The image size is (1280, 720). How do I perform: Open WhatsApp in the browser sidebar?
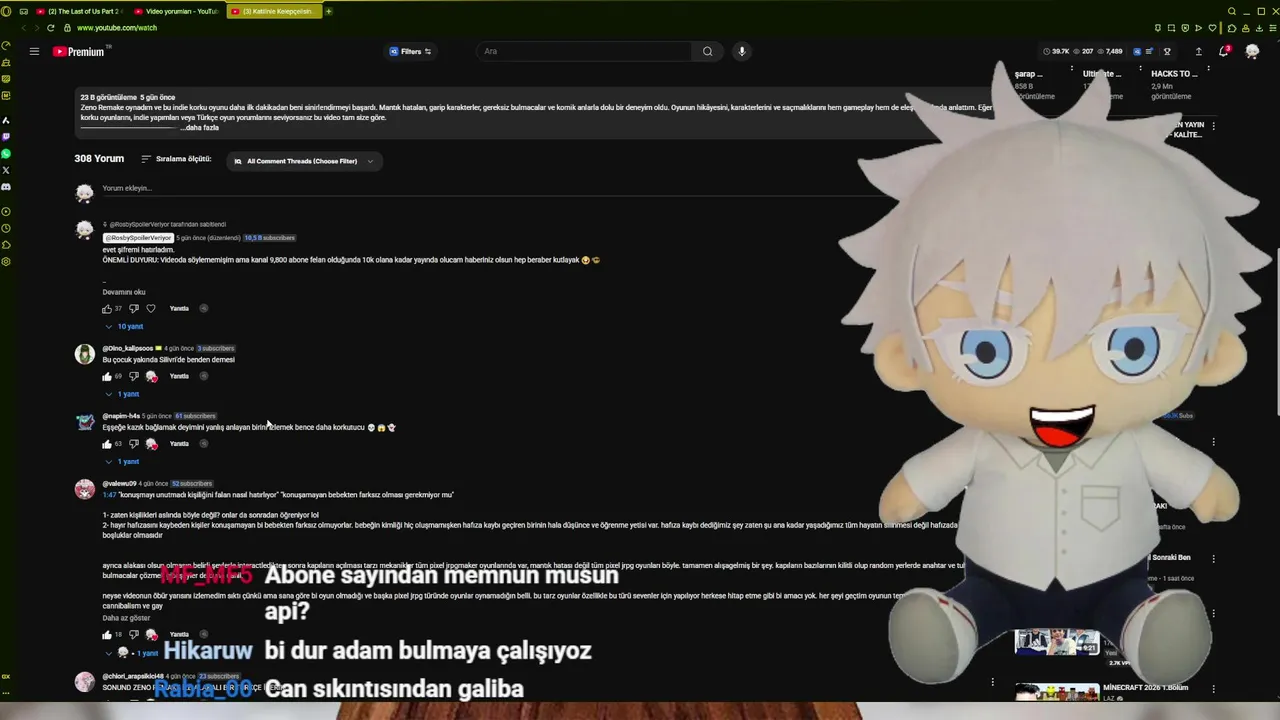click(x=6, y=153)
